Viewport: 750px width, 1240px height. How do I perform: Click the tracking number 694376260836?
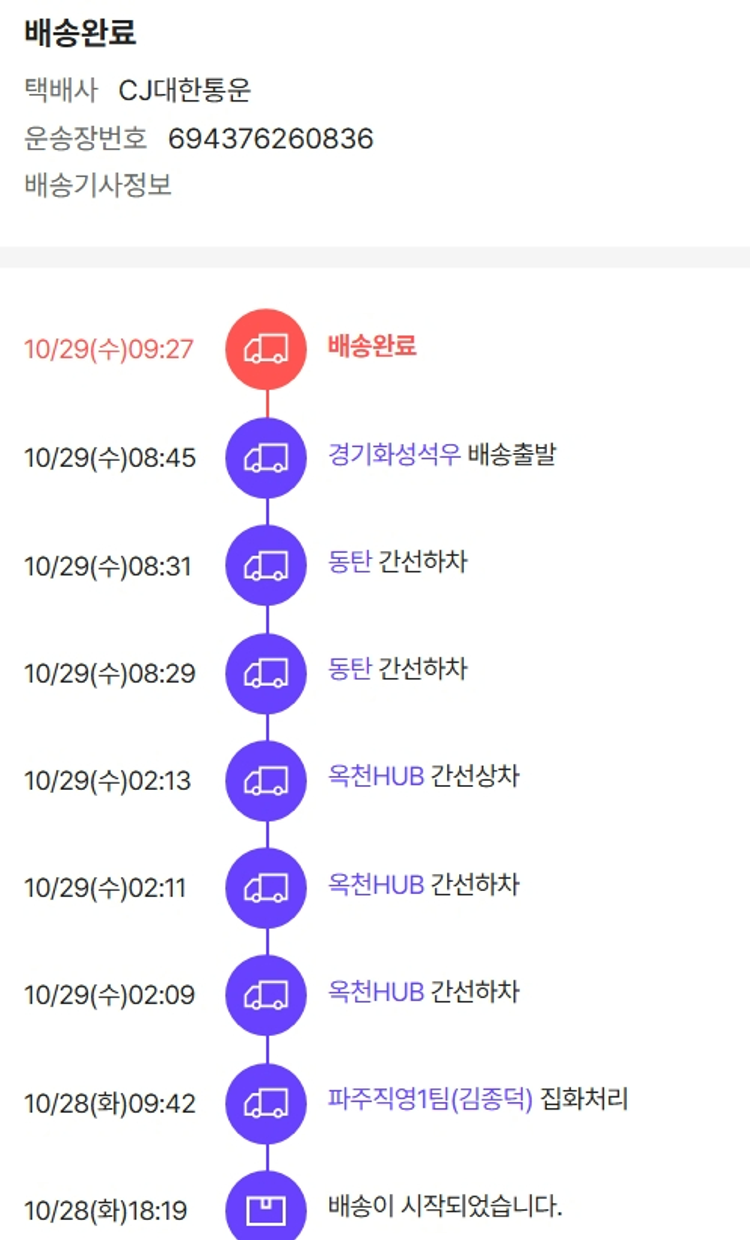270,139
